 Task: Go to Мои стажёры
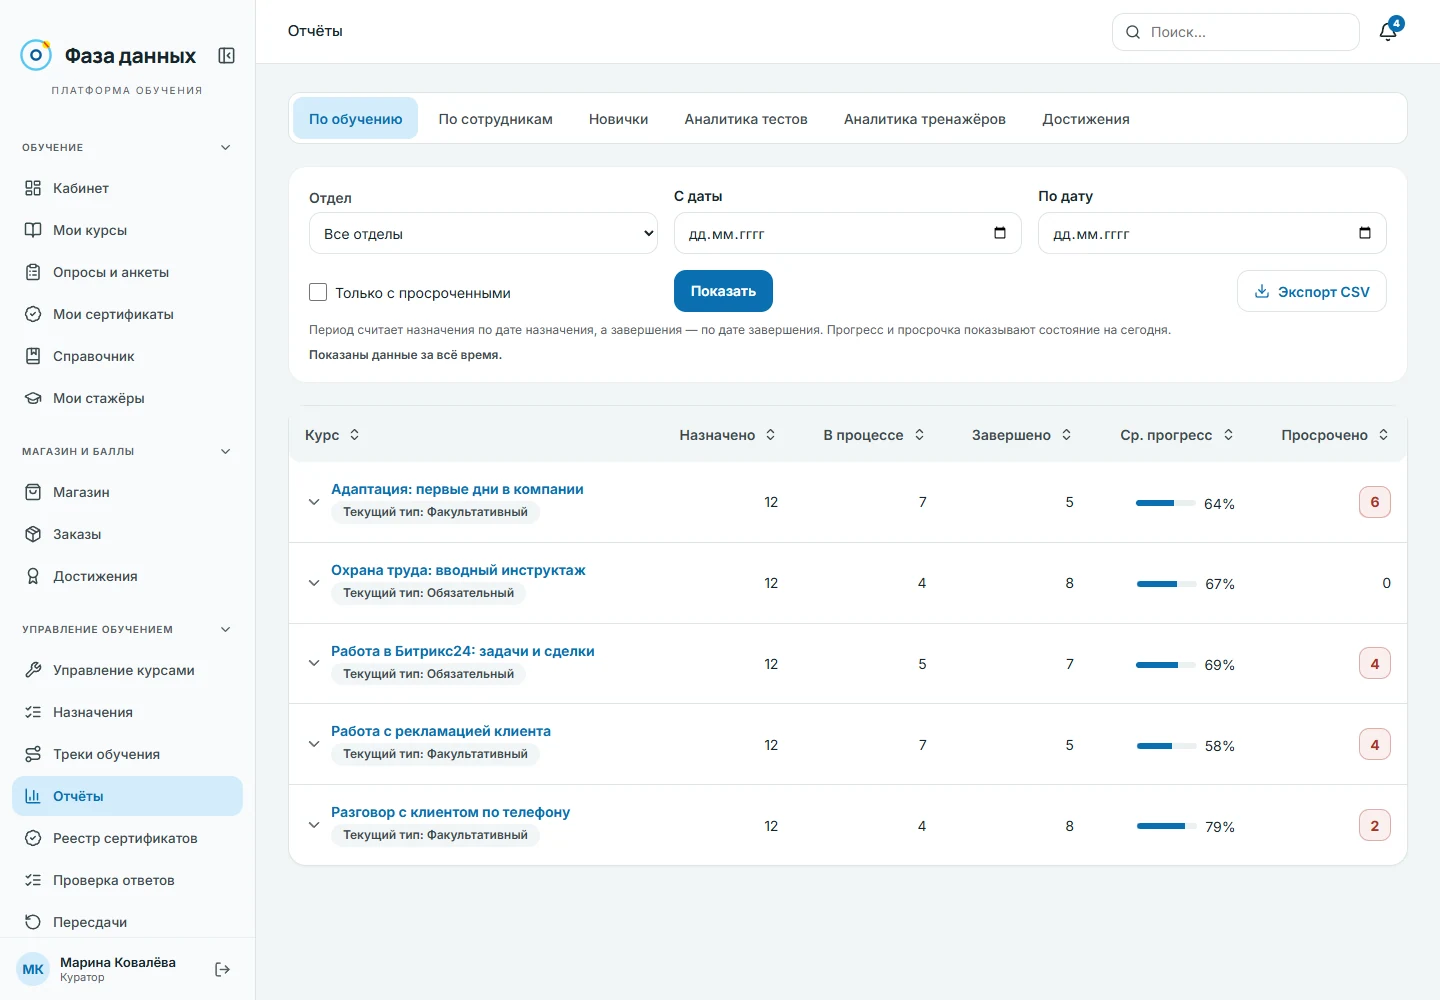[x=127, y=398]
